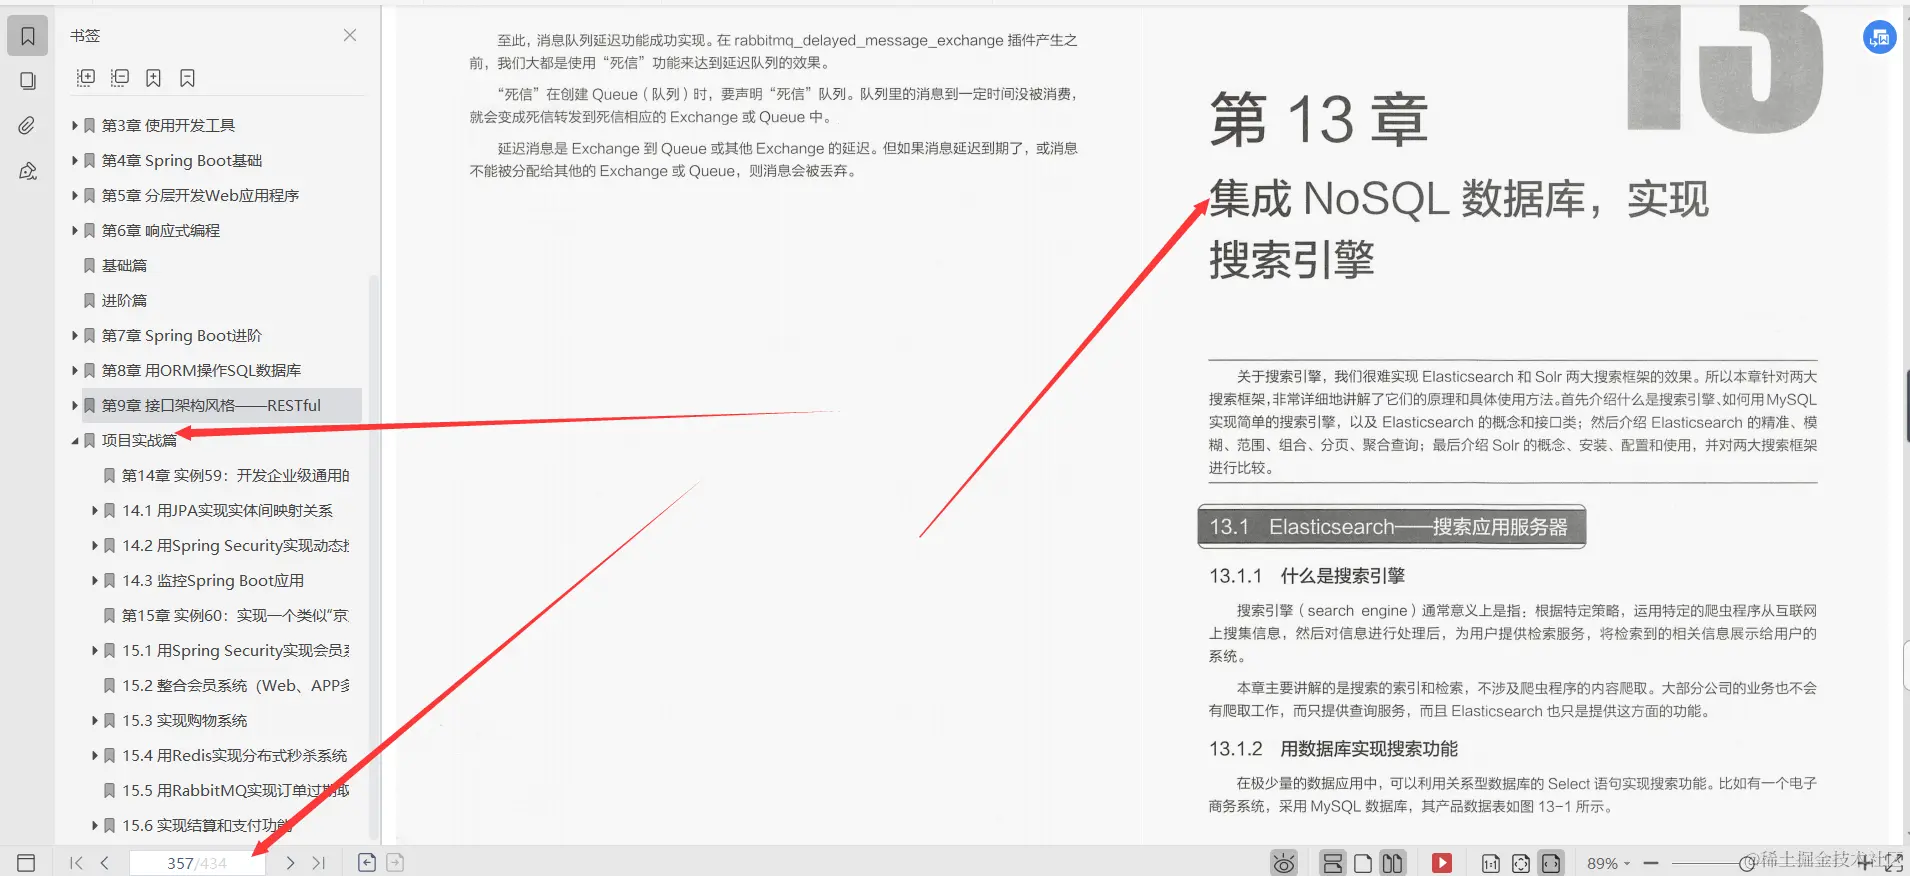
Task: Zoom out with the minus button
Action: click(1651, 863)
